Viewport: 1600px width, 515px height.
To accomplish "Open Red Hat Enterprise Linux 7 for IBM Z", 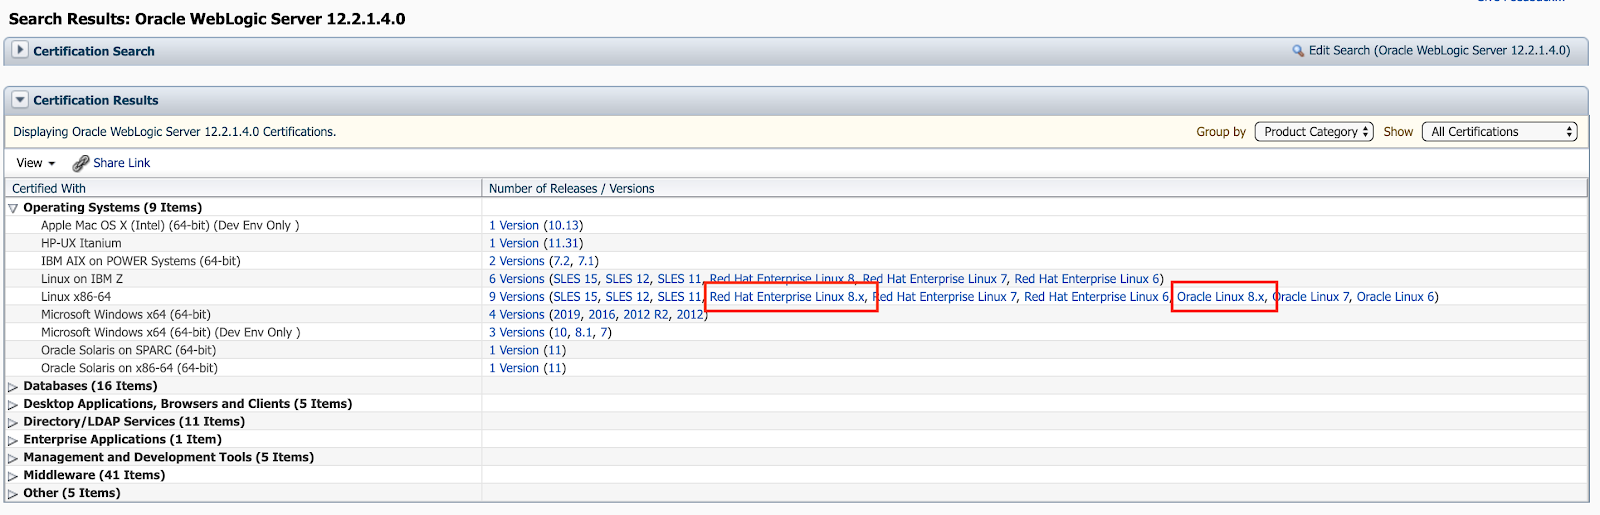I will (935, 279).
